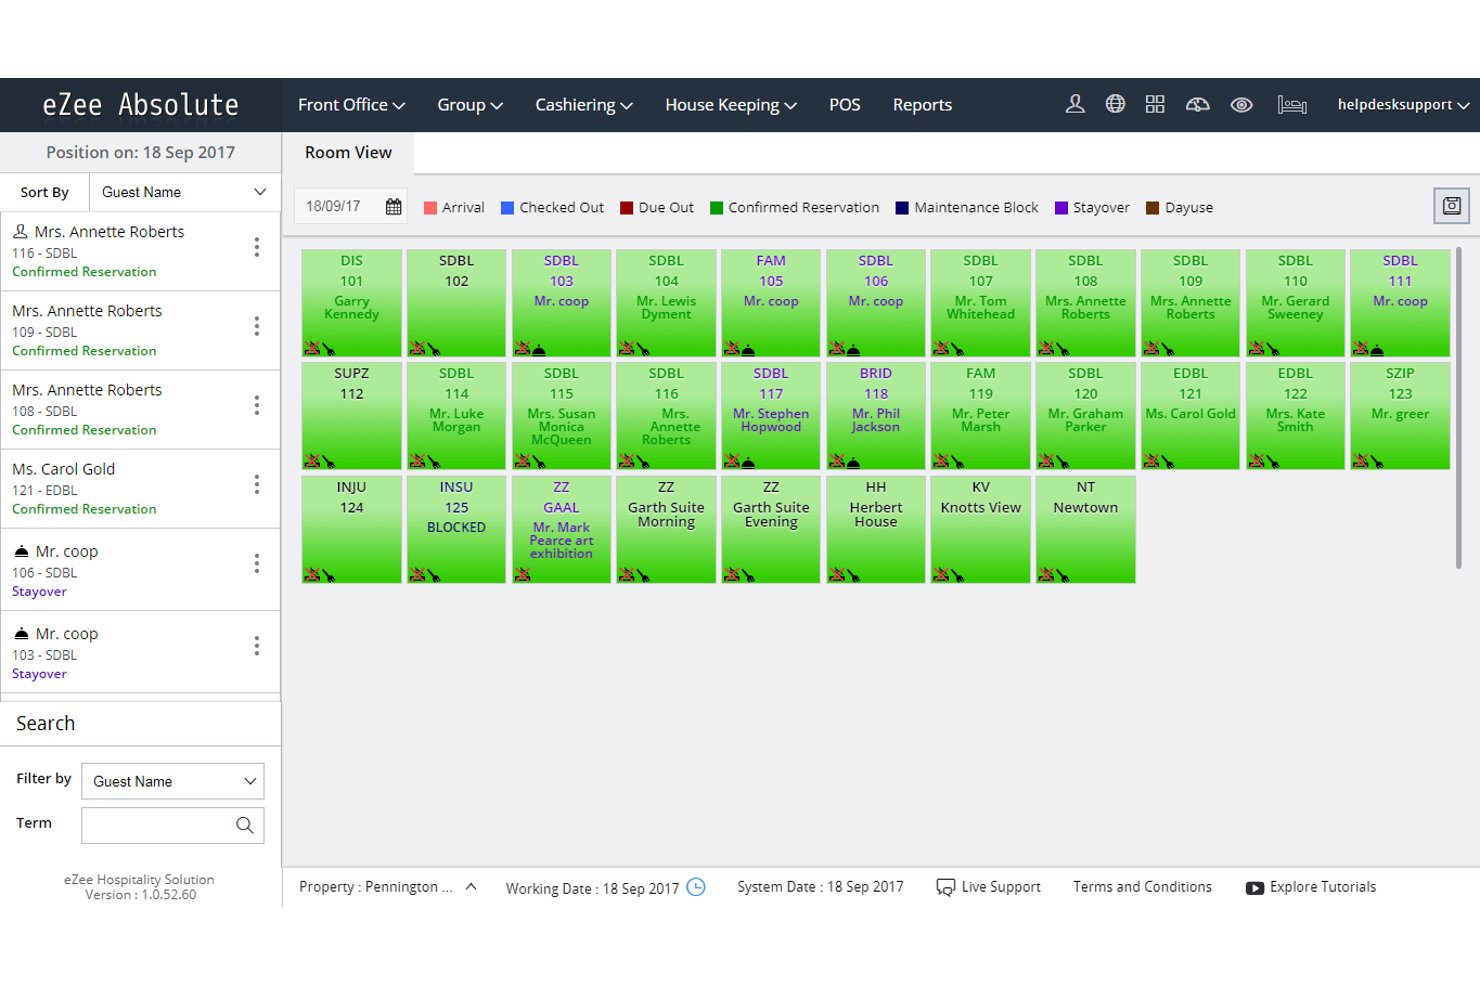The image size is (1480, 987).
Task: Select the Room View tab
Action: pos(348,153)
